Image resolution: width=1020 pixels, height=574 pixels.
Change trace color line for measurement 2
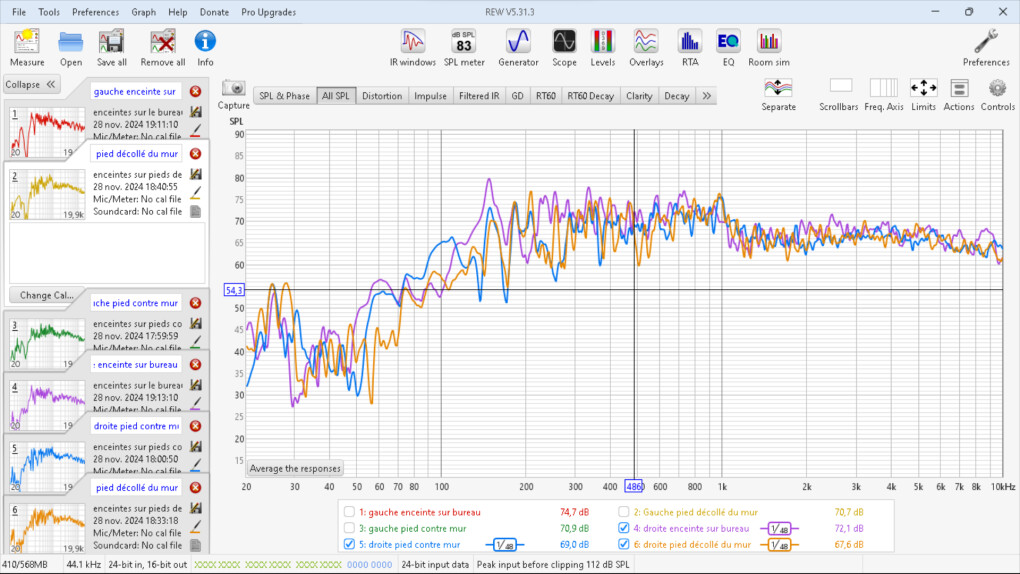pyautogui.click(x=196, y=193)
